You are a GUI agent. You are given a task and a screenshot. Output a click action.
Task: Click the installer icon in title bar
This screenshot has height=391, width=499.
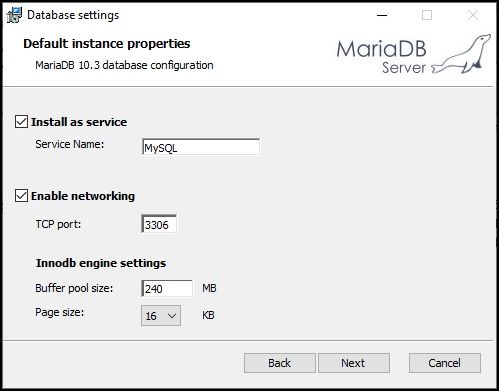[x=14, y=15]
